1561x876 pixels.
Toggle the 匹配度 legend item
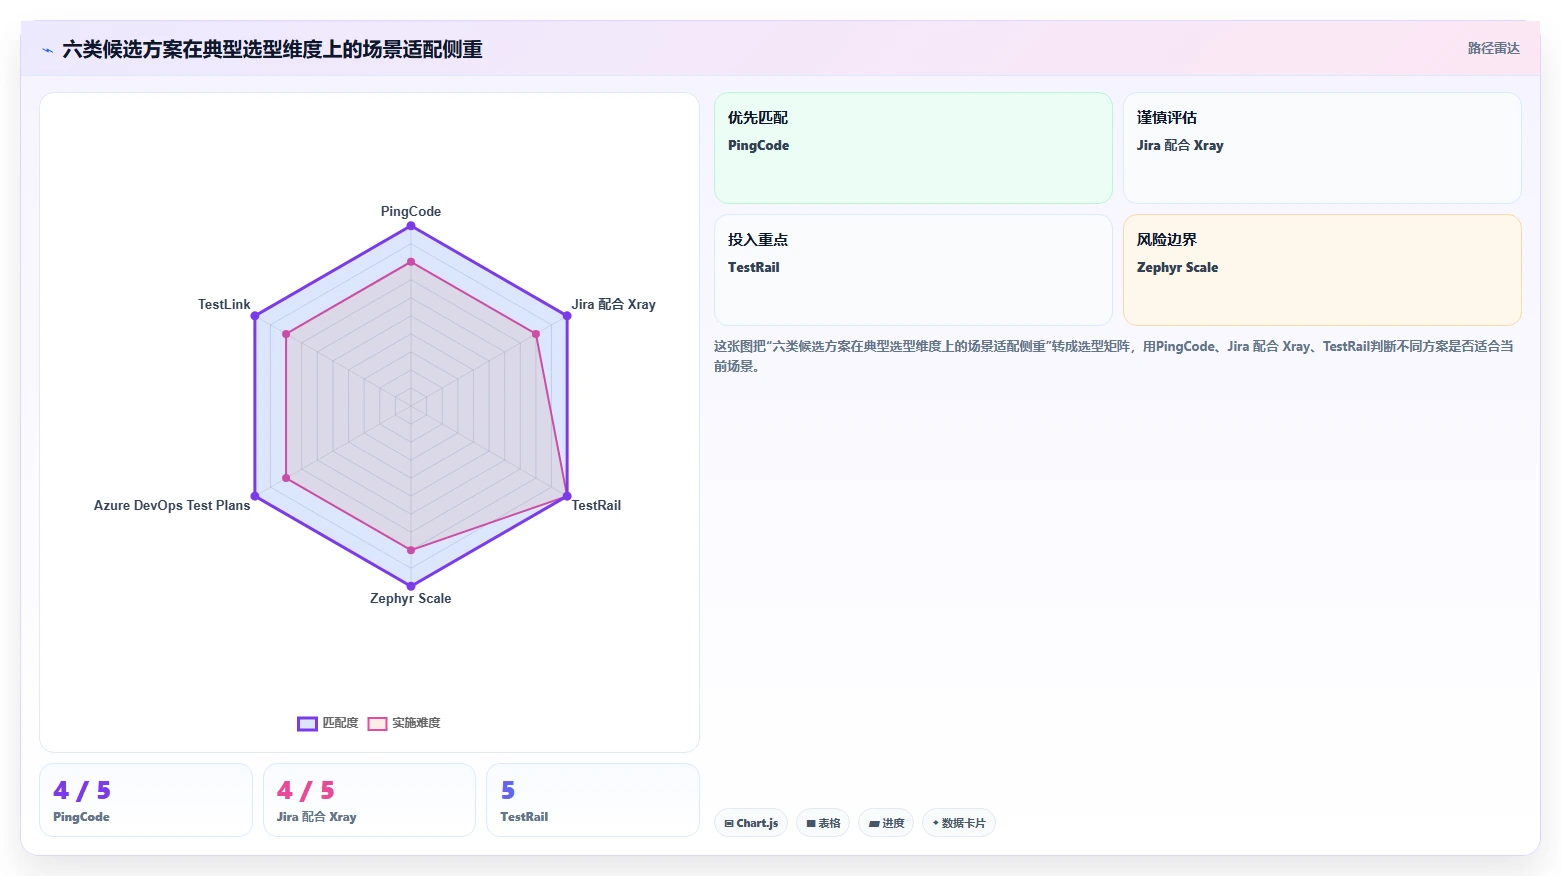tap(328, 723)
